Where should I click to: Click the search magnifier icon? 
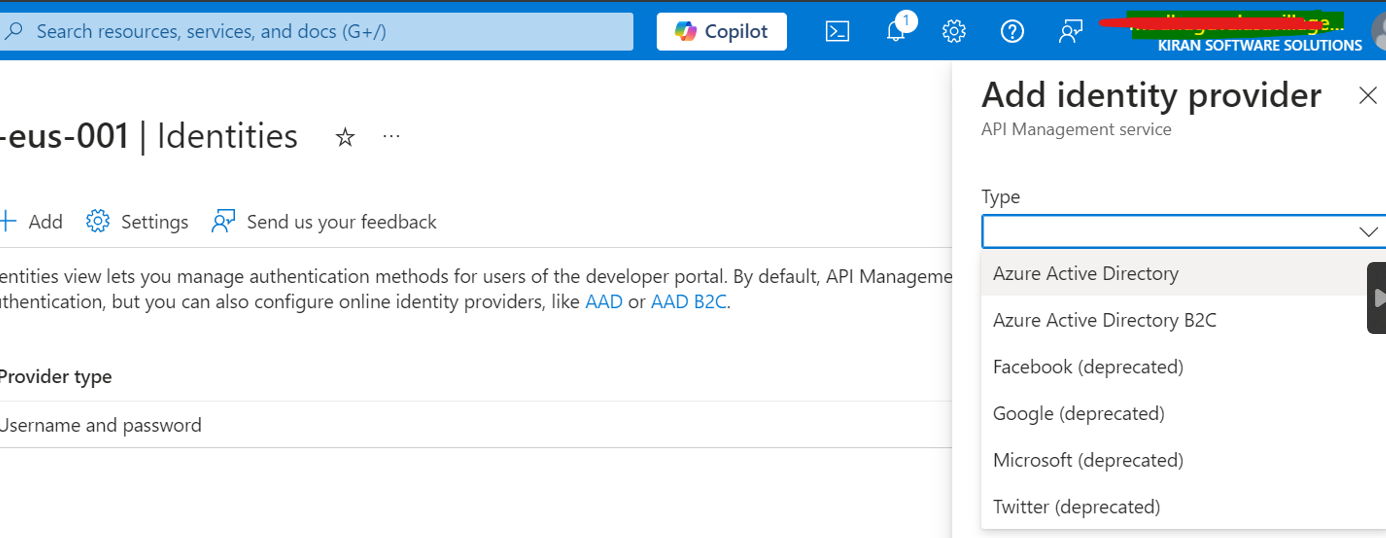click(14, 31)
